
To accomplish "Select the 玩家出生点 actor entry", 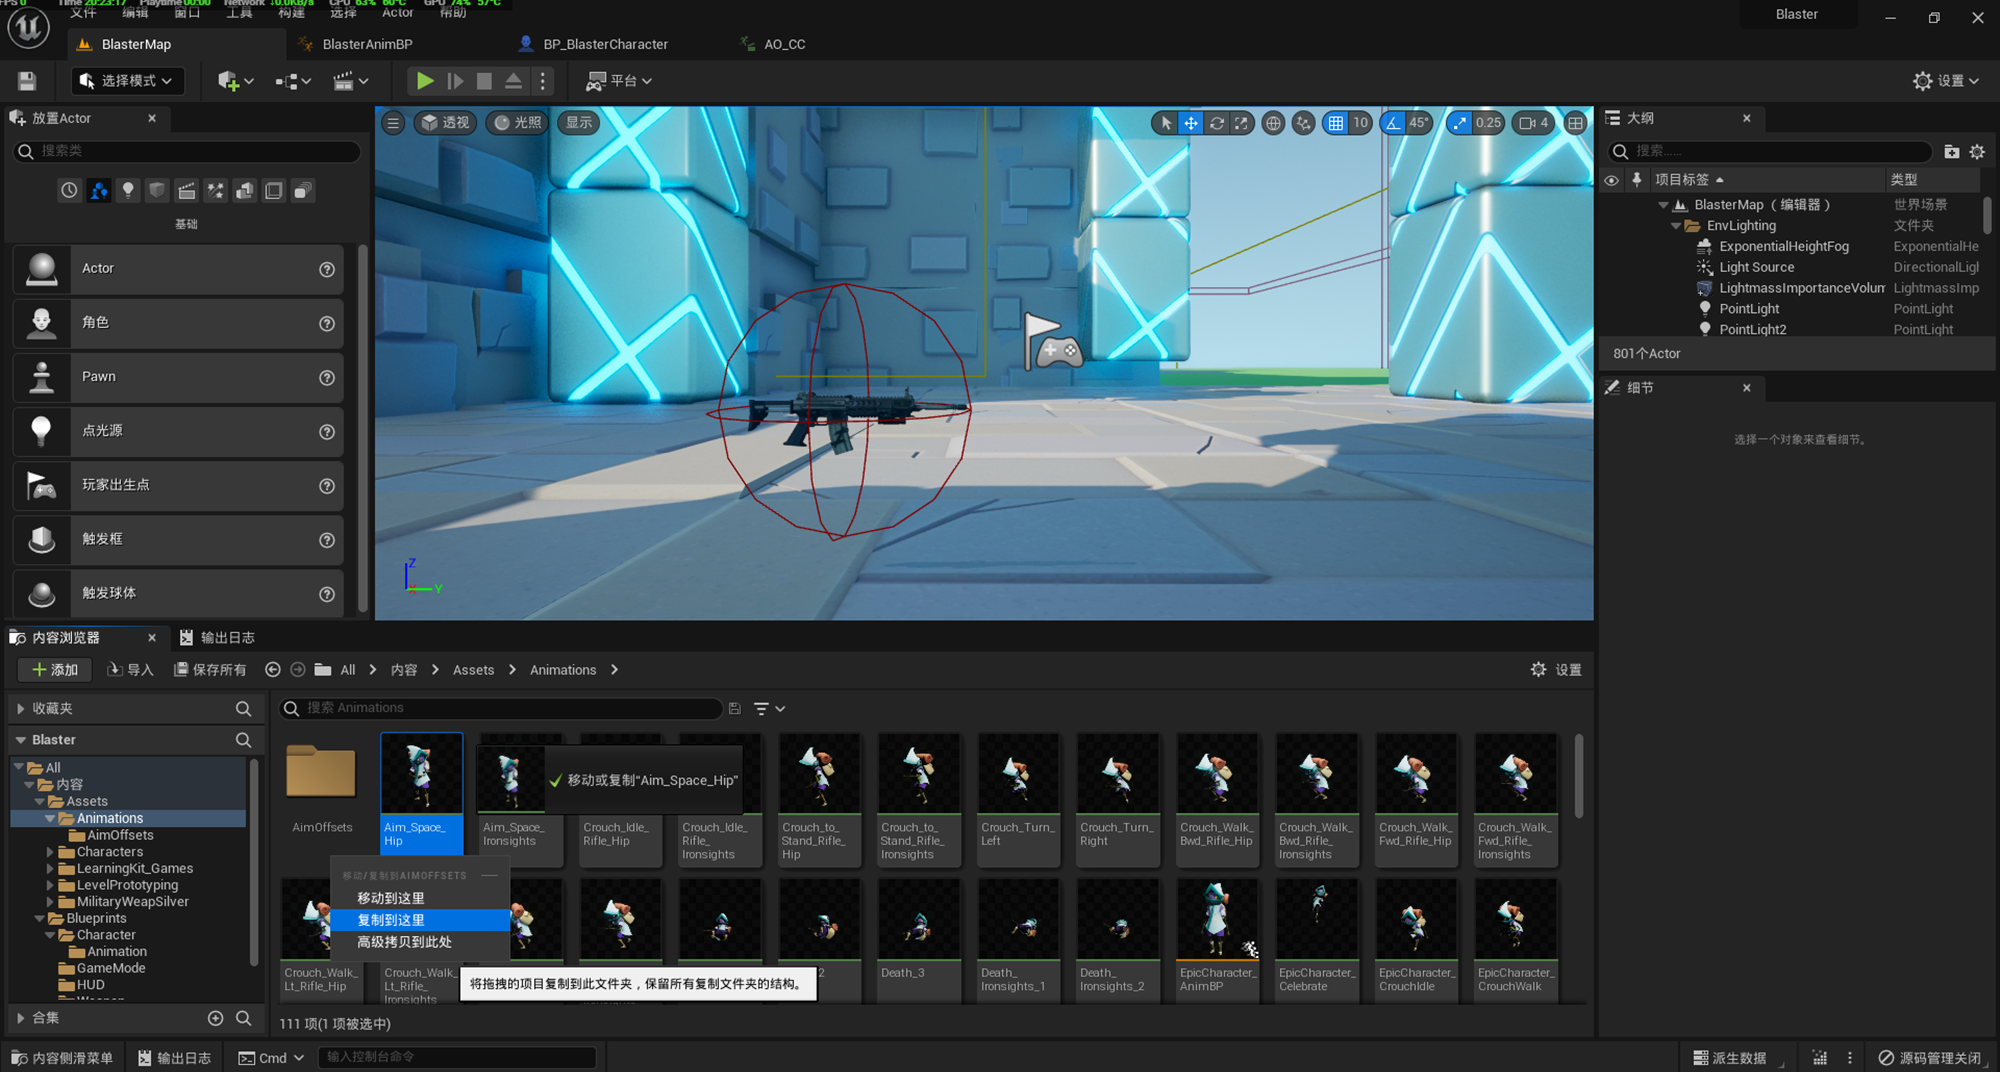I will point(178,485).
